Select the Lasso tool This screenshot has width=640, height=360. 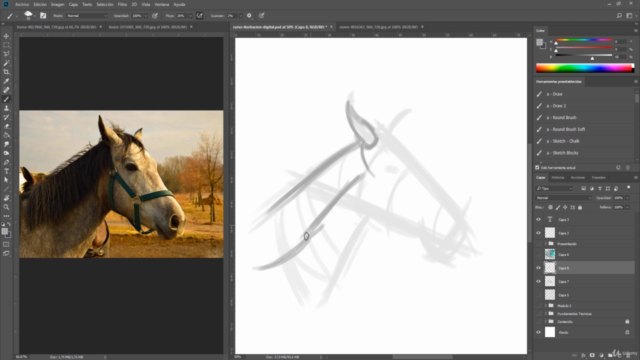click(7, 54)
